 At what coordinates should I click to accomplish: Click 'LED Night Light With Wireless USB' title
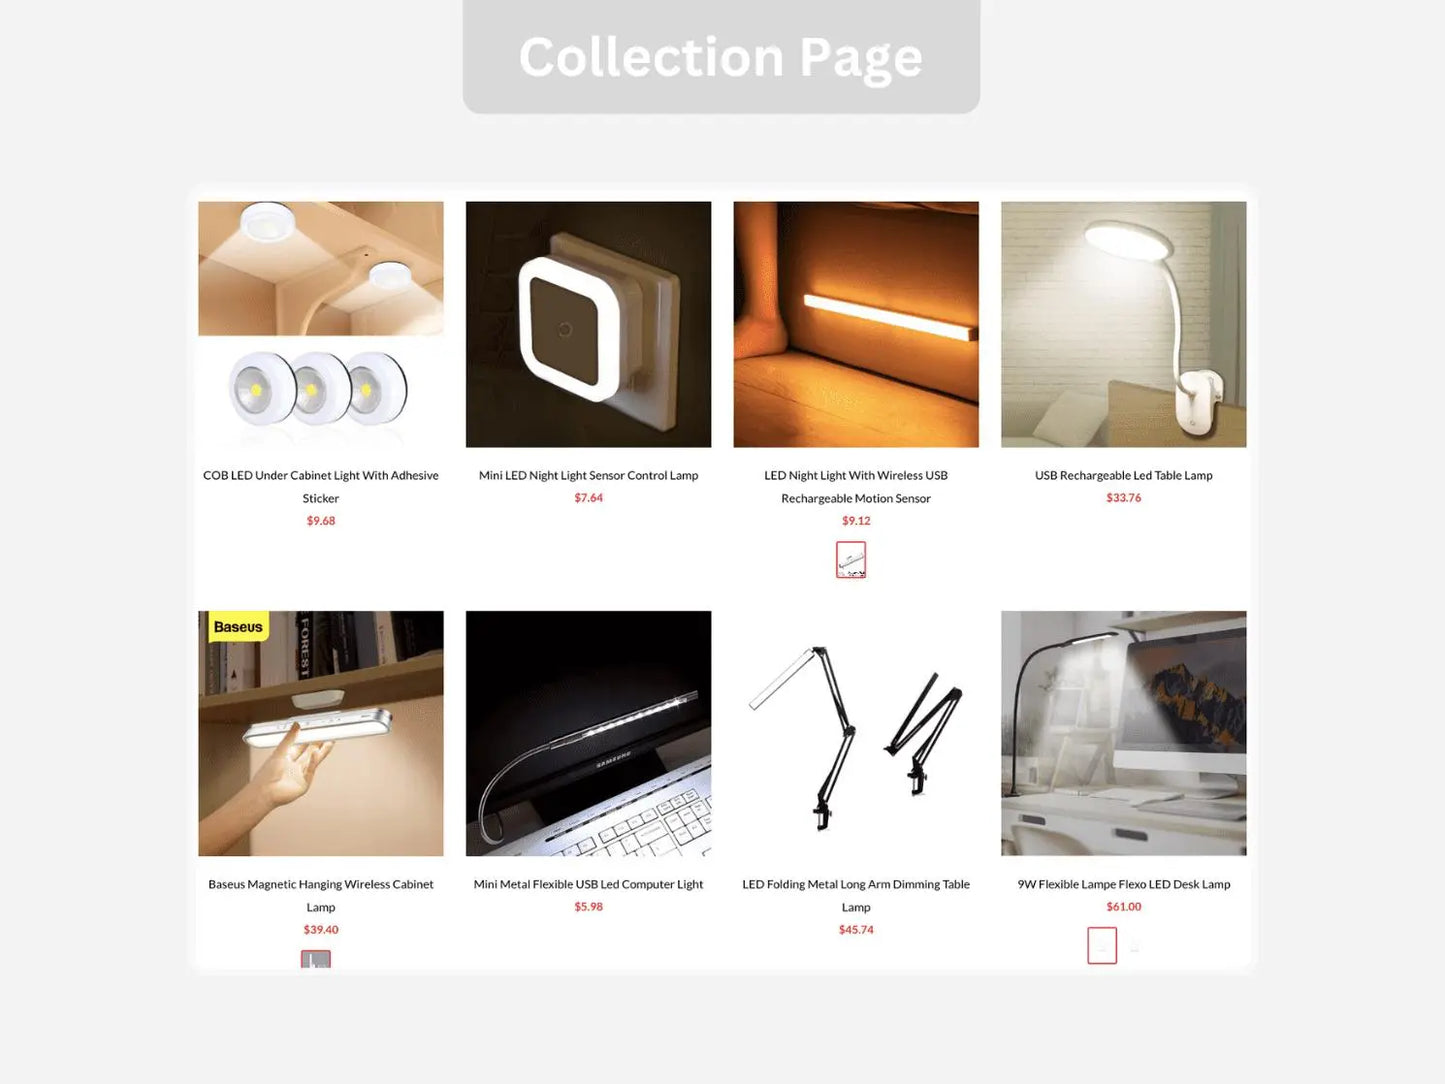coord(856,487)
